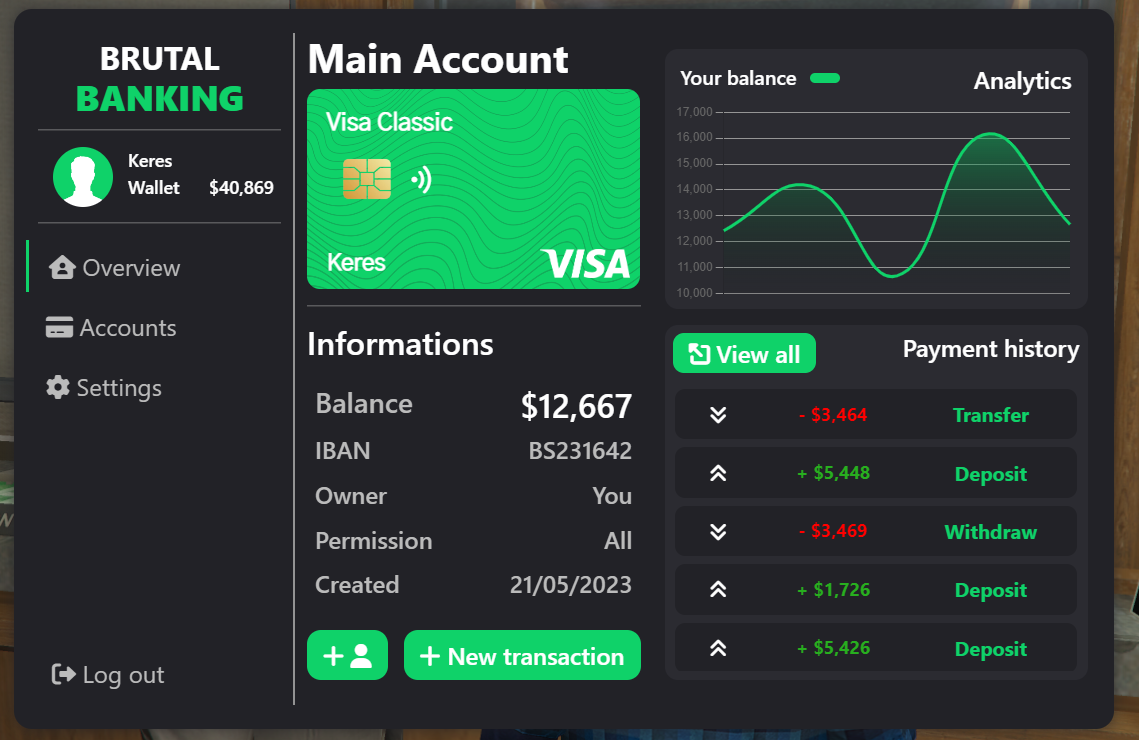The height and width of the screenshot is (740, 1139).
Task: Toggle the green switch beside Your balance
Action: click(826, 77)
